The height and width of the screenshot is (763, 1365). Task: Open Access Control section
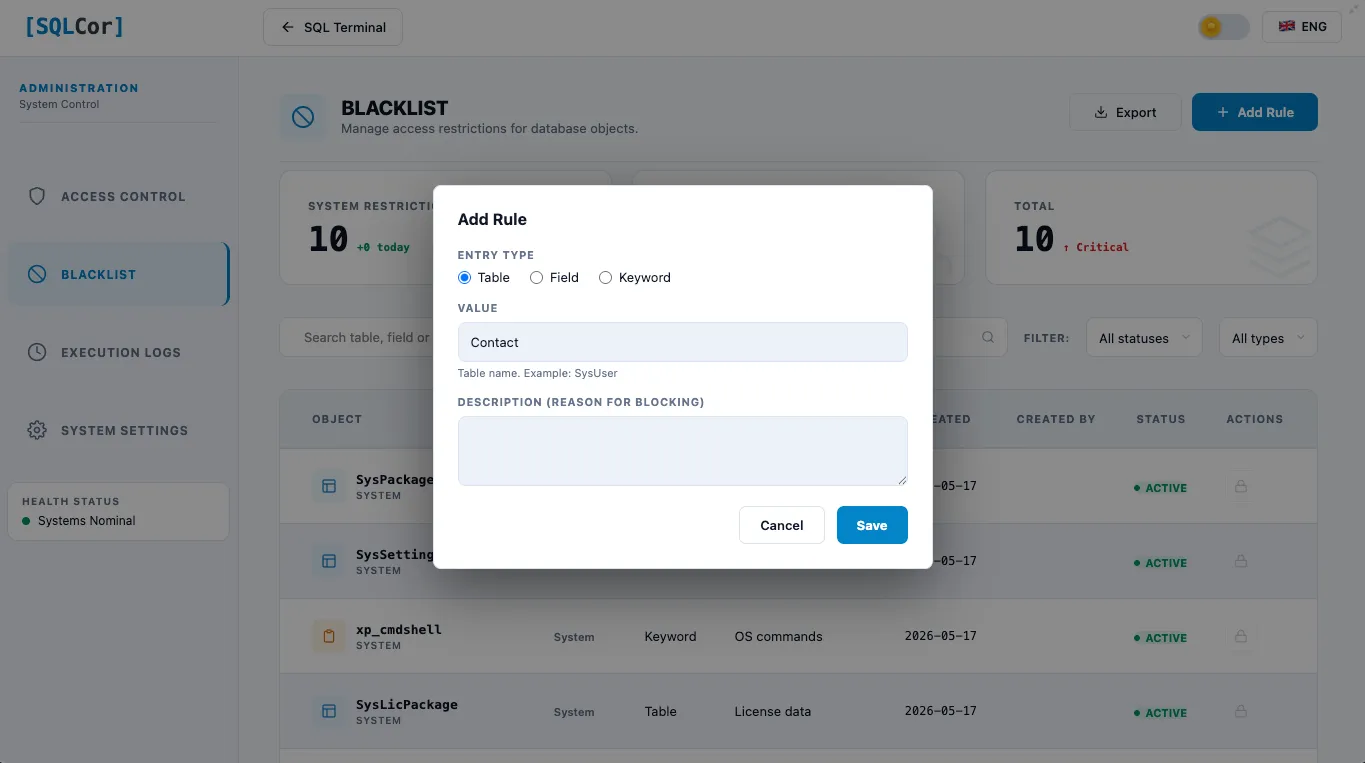(x=118, y=197)
